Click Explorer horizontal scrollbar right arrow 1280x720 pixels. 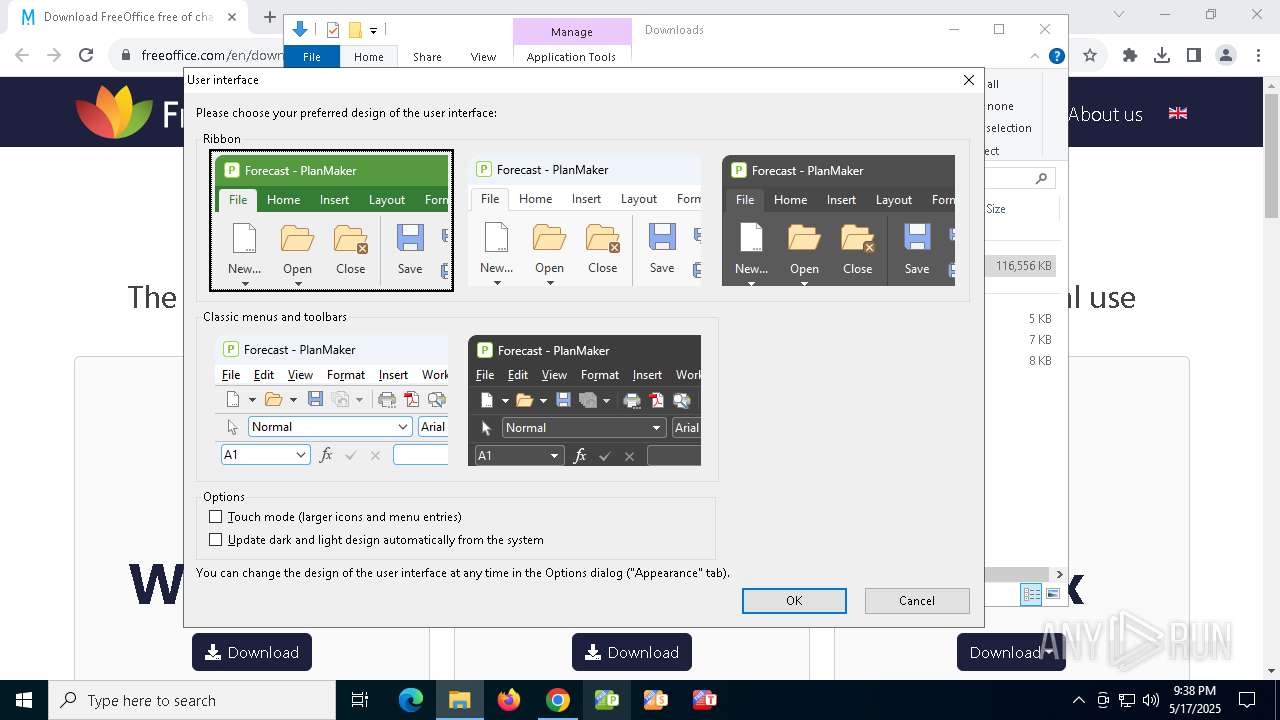point(1060,574)
